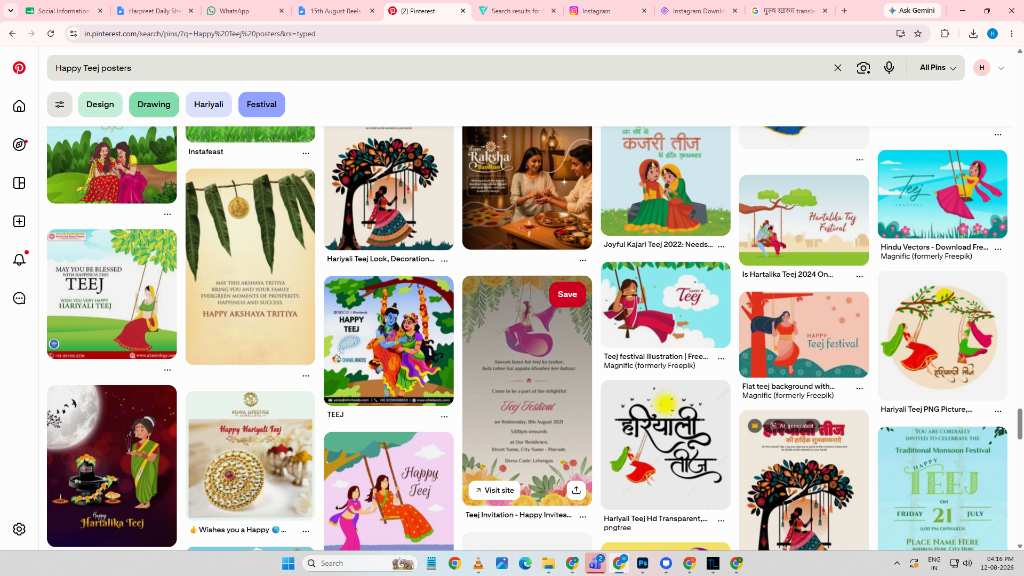Toggle the Hariyali filter chip

208,104
